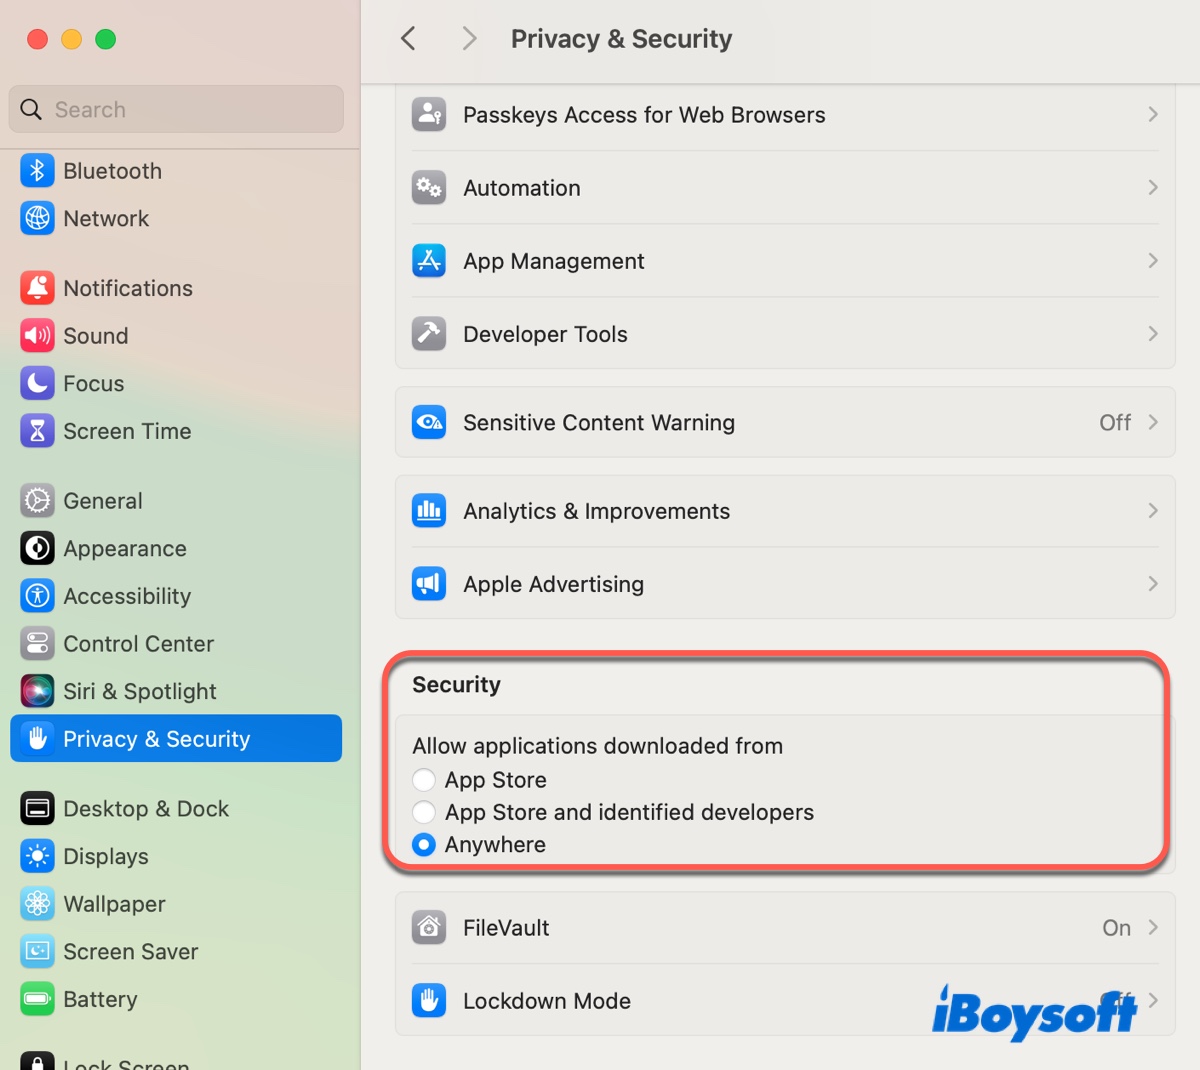Click the magnifying glass search icon
This screenshot has height=1070, width=1200.
tap(31, 109)
